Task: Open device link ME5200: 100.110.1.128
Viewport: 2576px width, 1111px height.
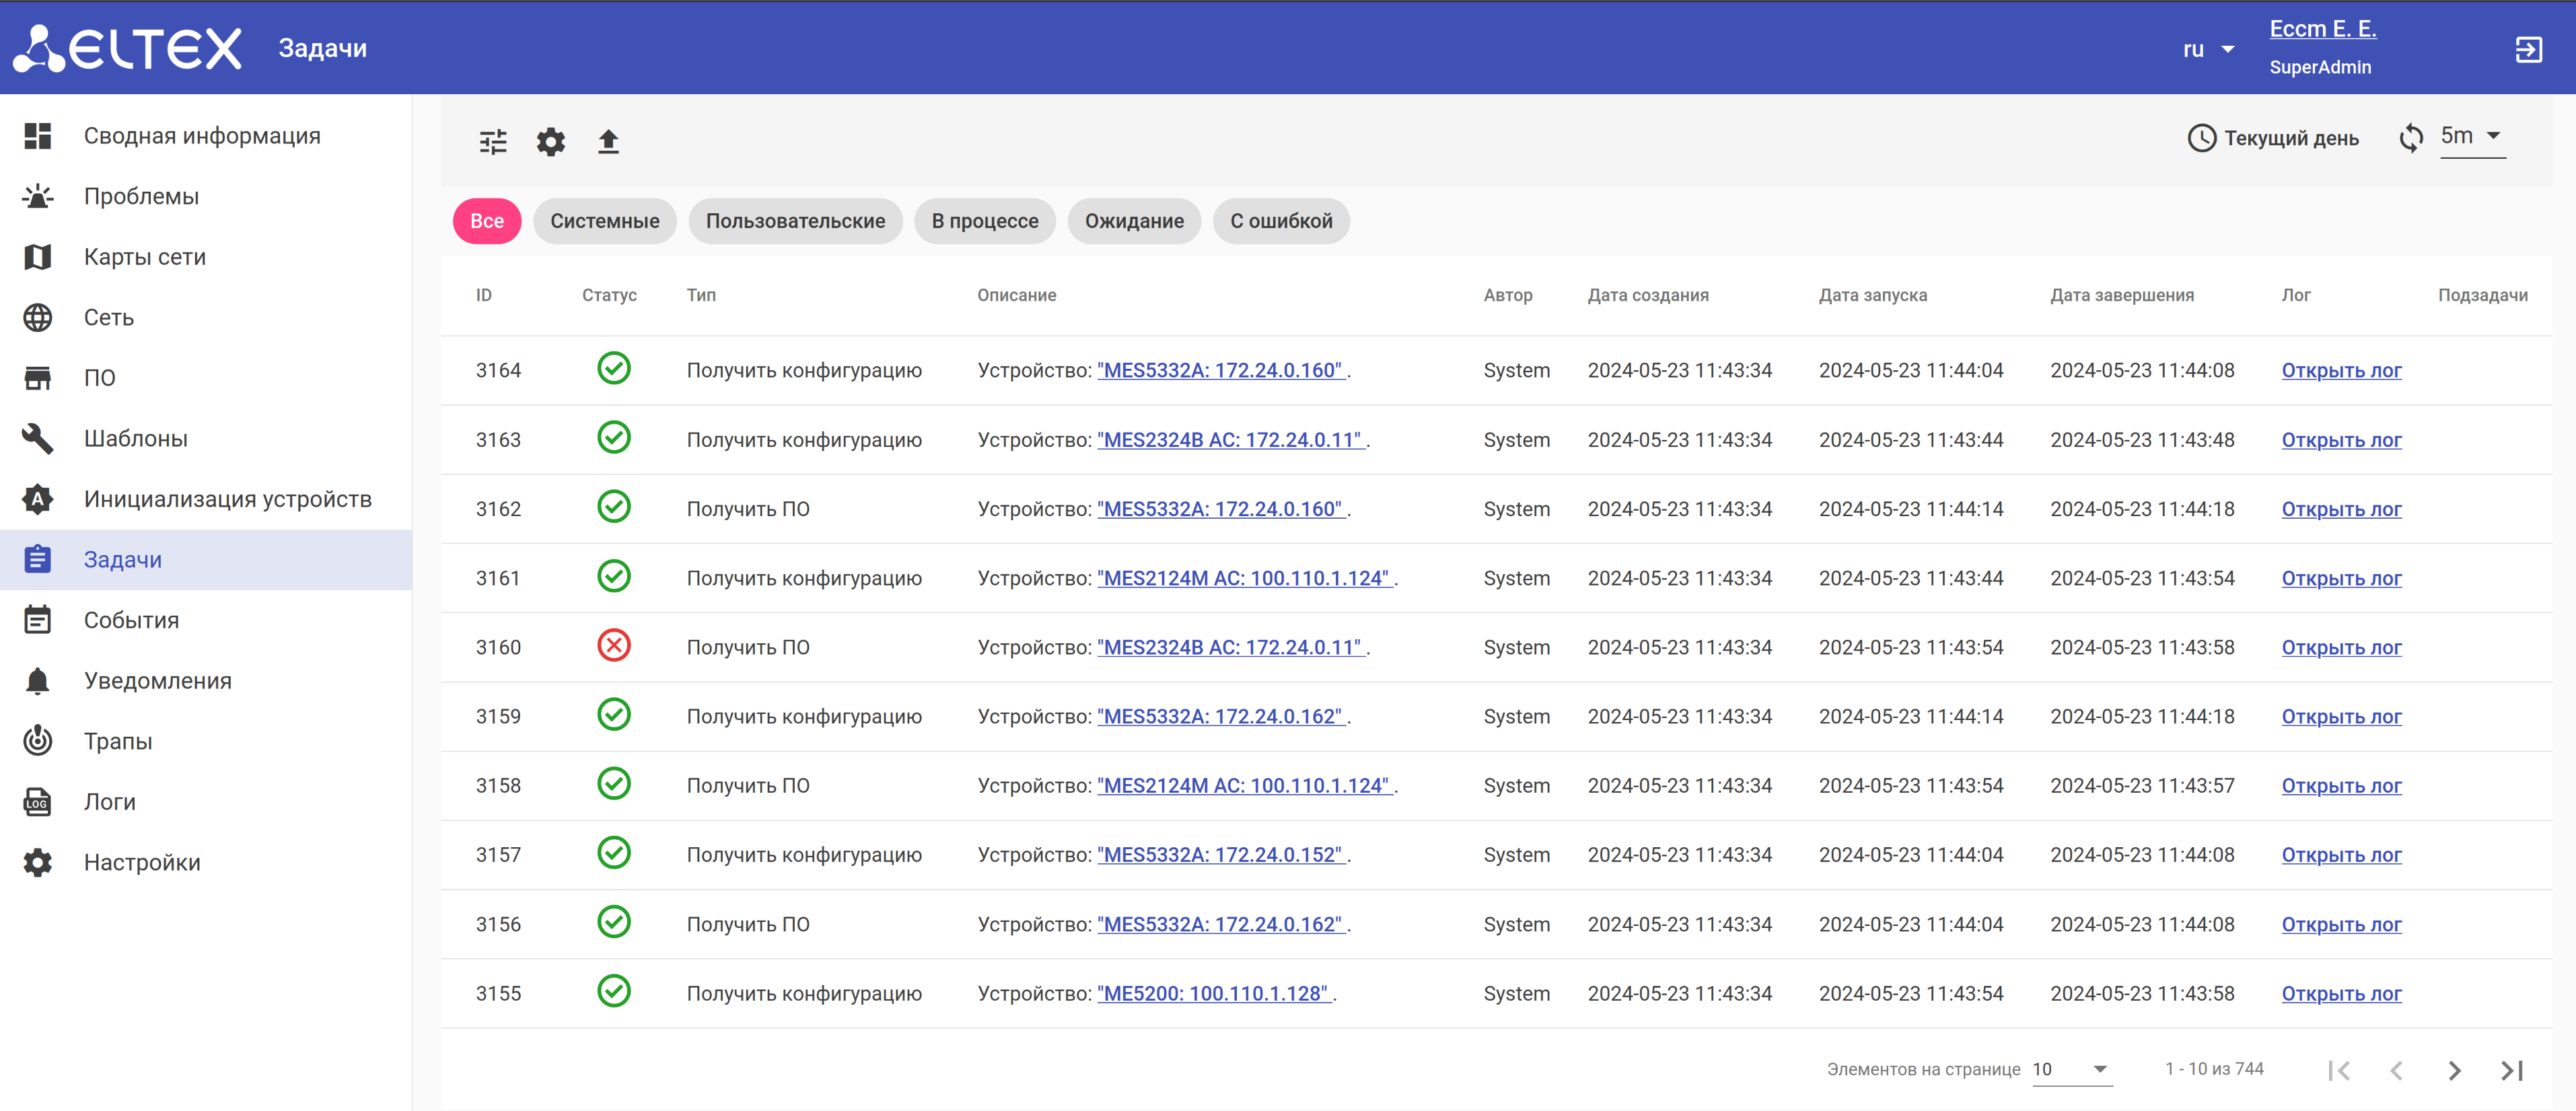Action: (1213, 993)
